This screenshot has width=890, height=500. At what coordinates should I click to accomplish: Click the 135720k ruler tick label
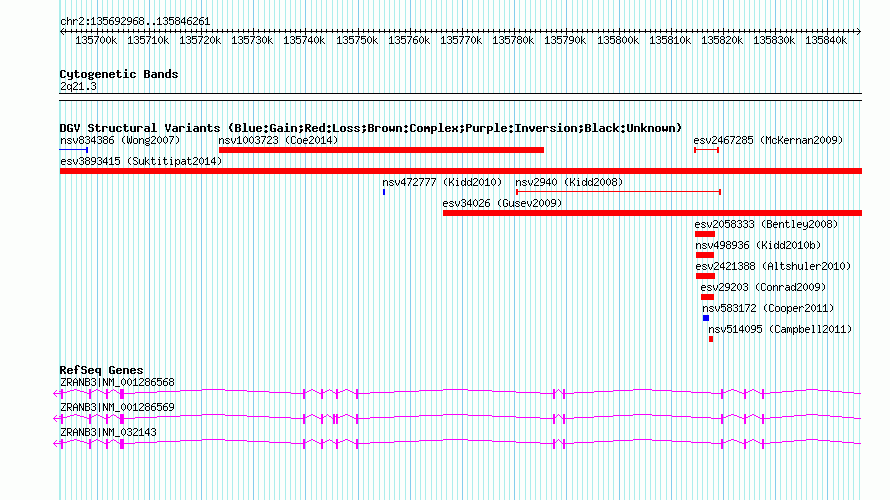tap(200, 40)
